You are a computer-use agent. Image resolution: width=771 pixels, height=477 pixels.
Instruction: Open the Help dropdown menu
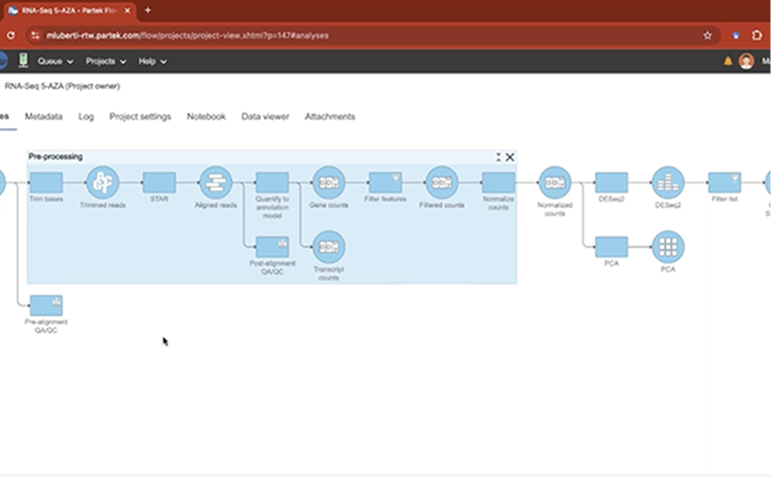click(x=152, y=62)
